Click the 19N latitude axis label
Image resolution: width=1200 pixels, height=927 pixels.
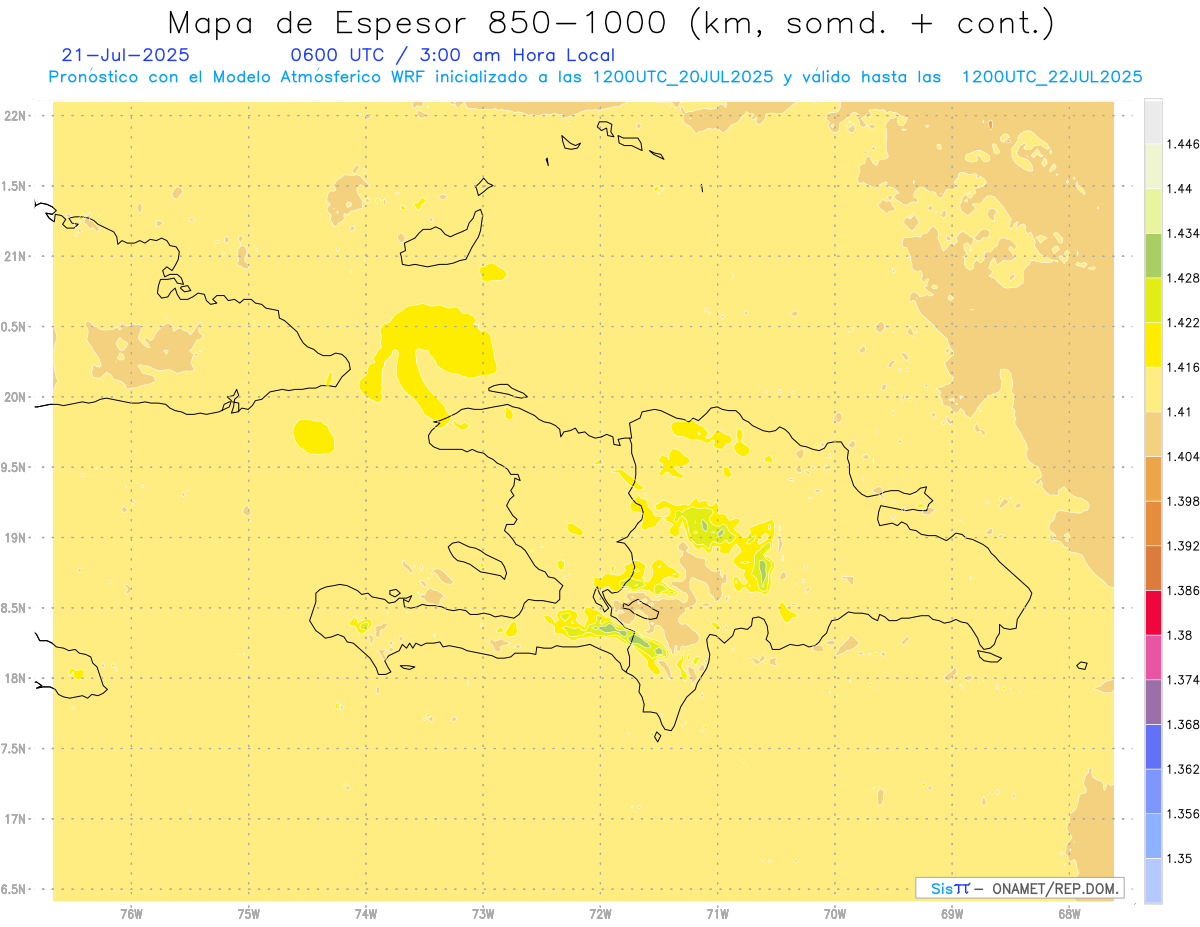(x=14, y=538)
